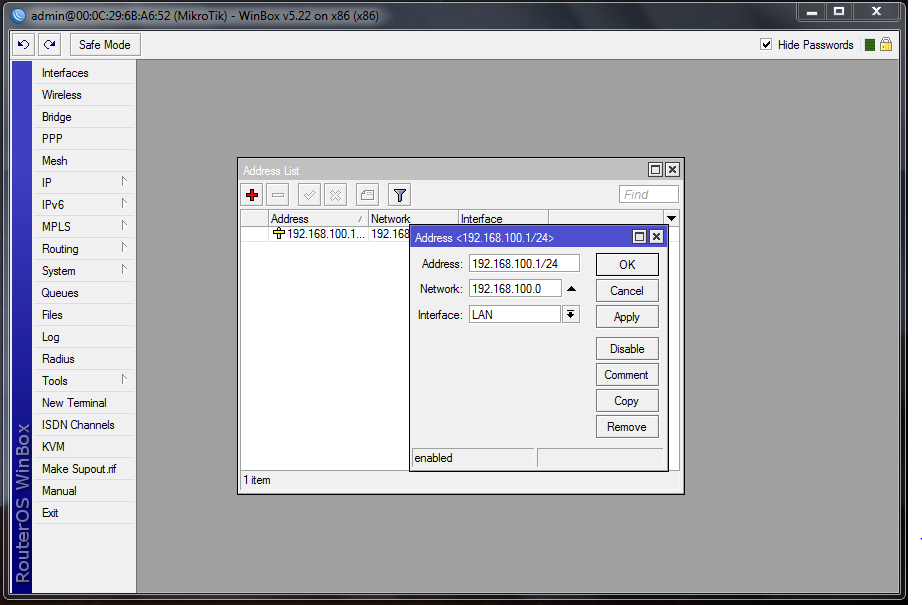Uncheck the Hide Passwords option

[x=766, y=44]
